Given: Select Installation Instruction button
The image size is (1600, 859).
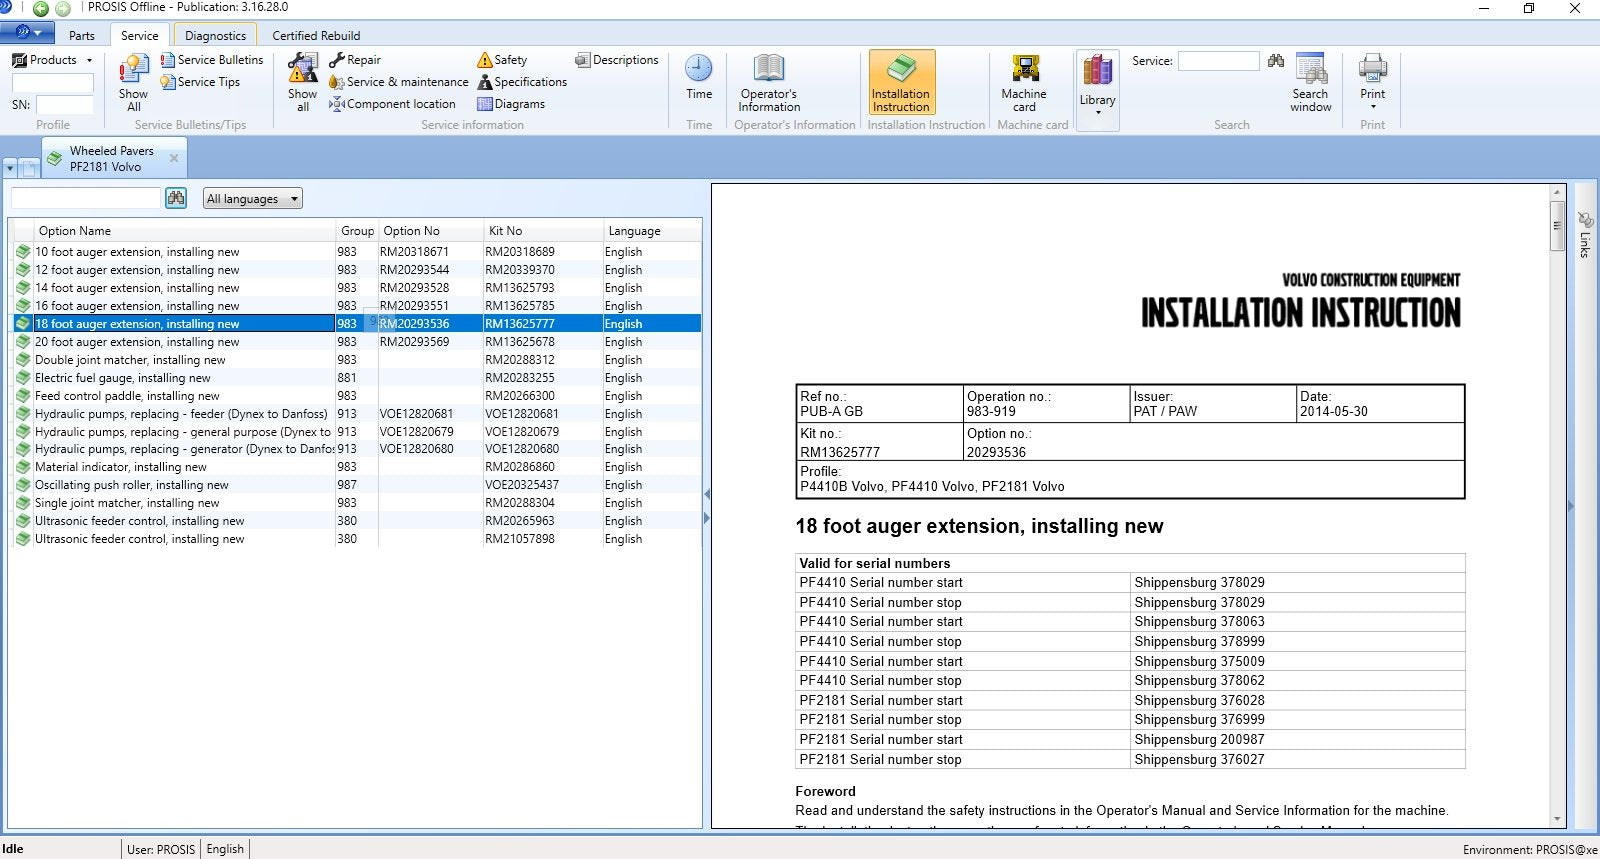Looking at the screenshot, I should (x=901, y=83).
